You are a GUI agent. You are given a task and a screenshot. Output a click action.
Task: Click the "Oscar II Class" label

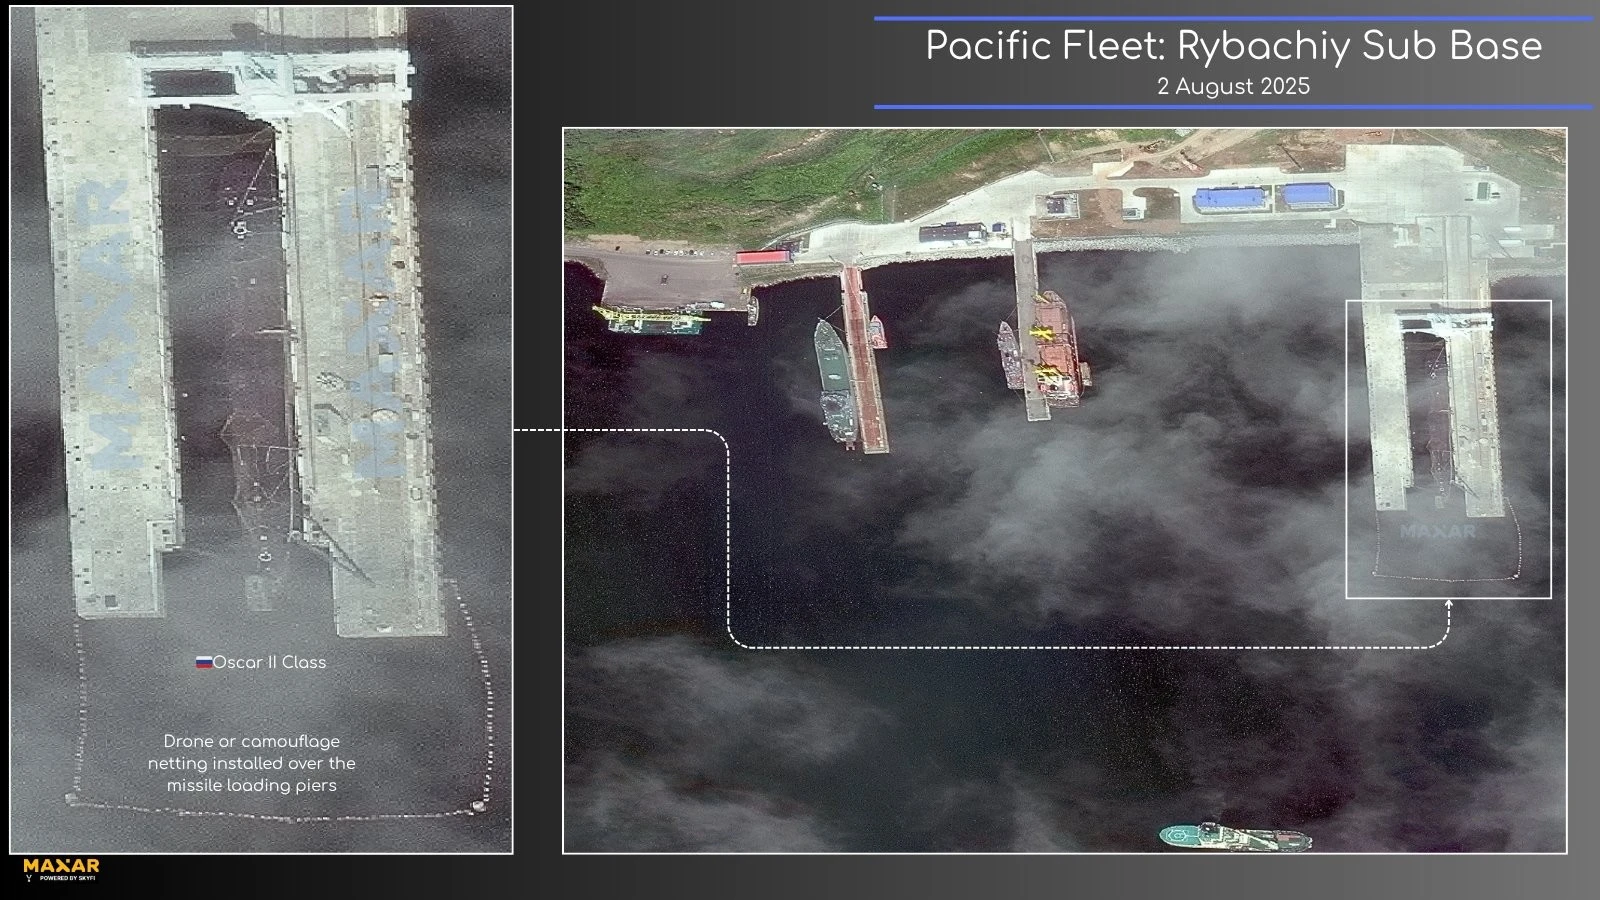coord(269,662)
